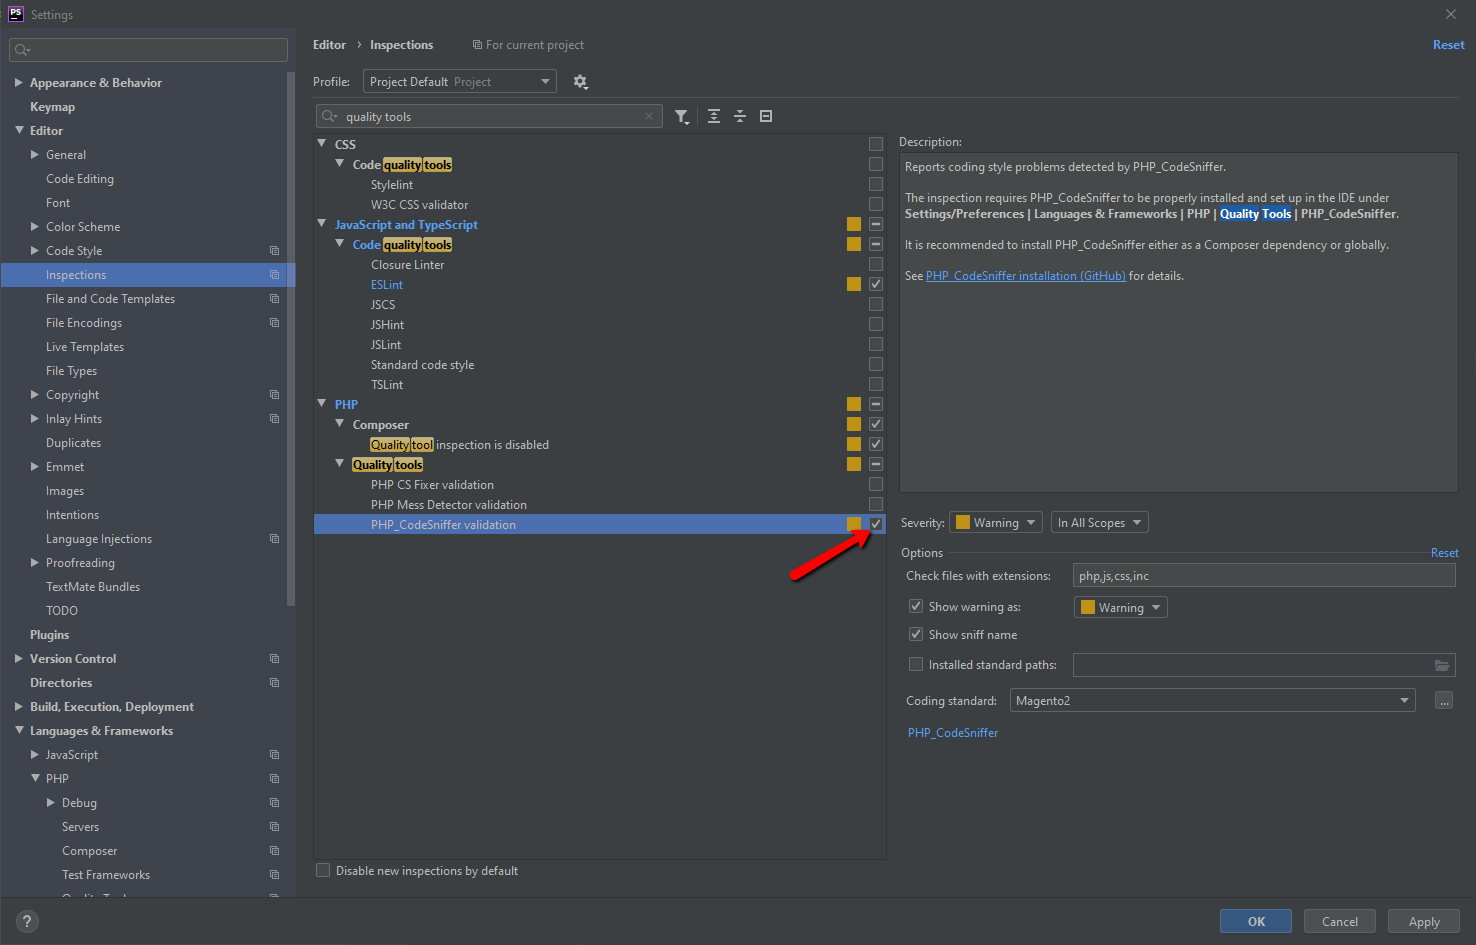Open coding standard ellipsis browse button
Screen dimensions: 1476x945
[1444, 701]
